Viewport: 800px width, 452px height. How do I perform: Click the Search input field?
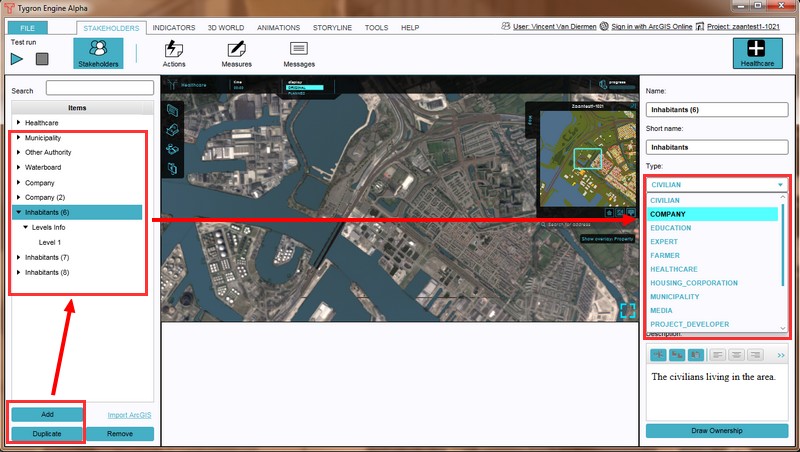click(x=97, y=90)
